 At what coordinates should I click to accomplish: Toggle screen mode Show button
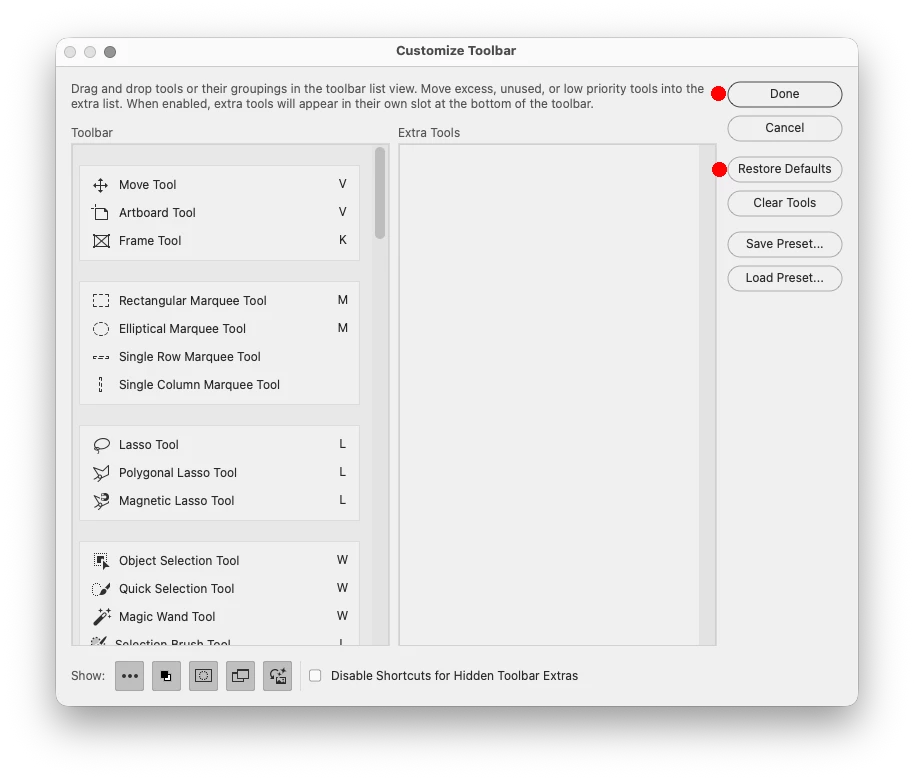pyautogui.click(x=240, y=676)
